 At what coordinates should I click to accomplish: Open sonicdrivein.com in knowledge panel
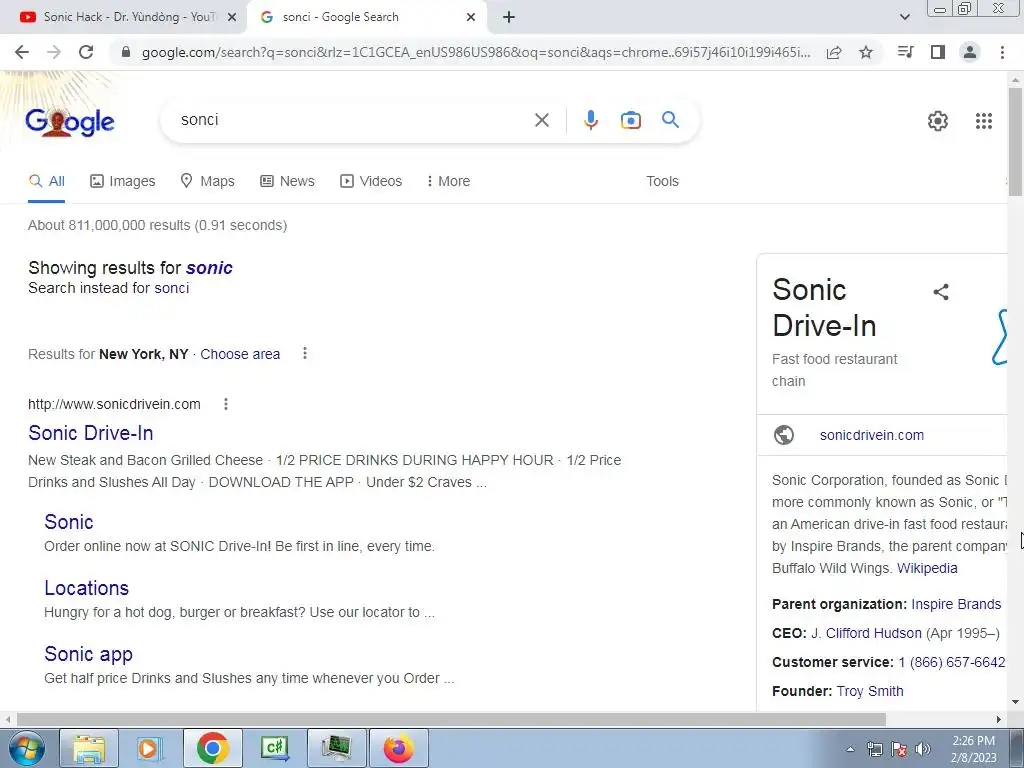pos(872,435)
